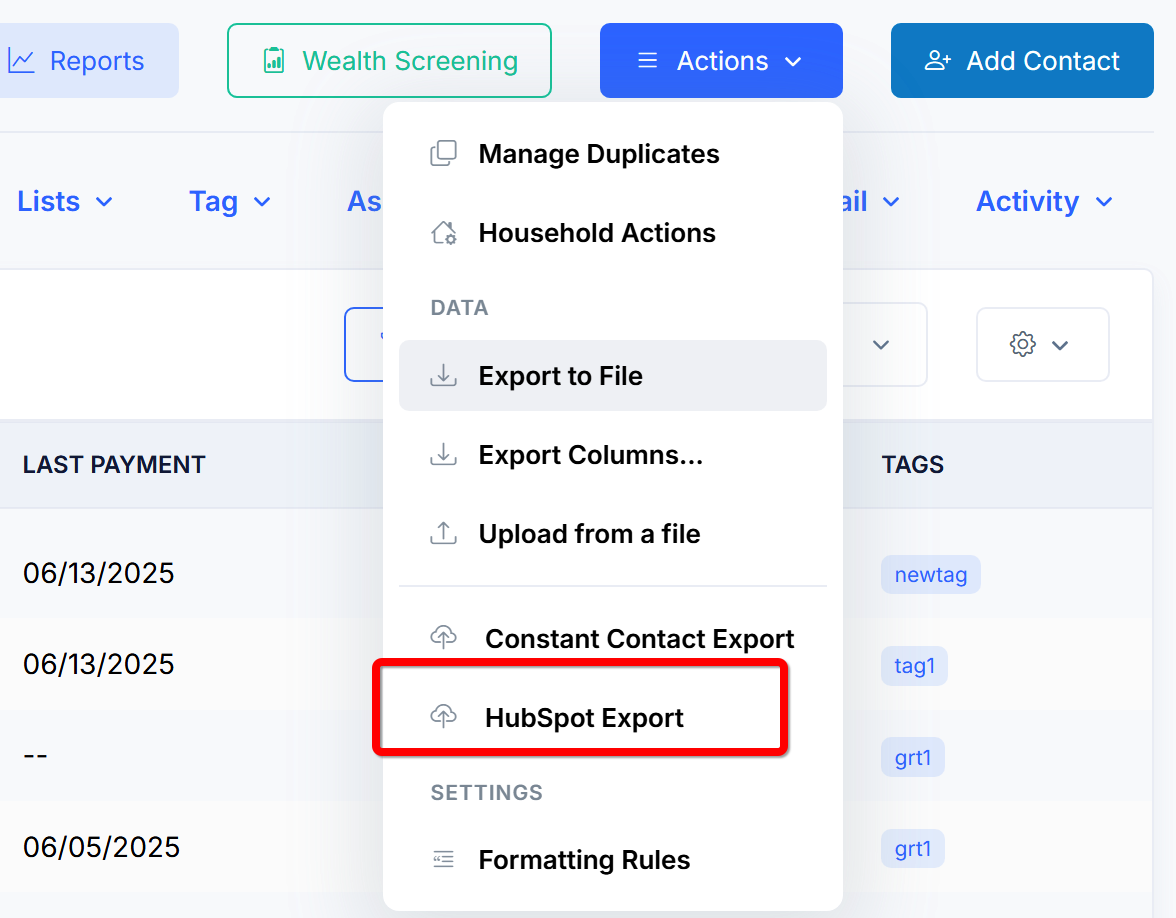Click the chevron next to the gear icon
This screenshot has height=918, width=1176.
[x=1060, y=345]
